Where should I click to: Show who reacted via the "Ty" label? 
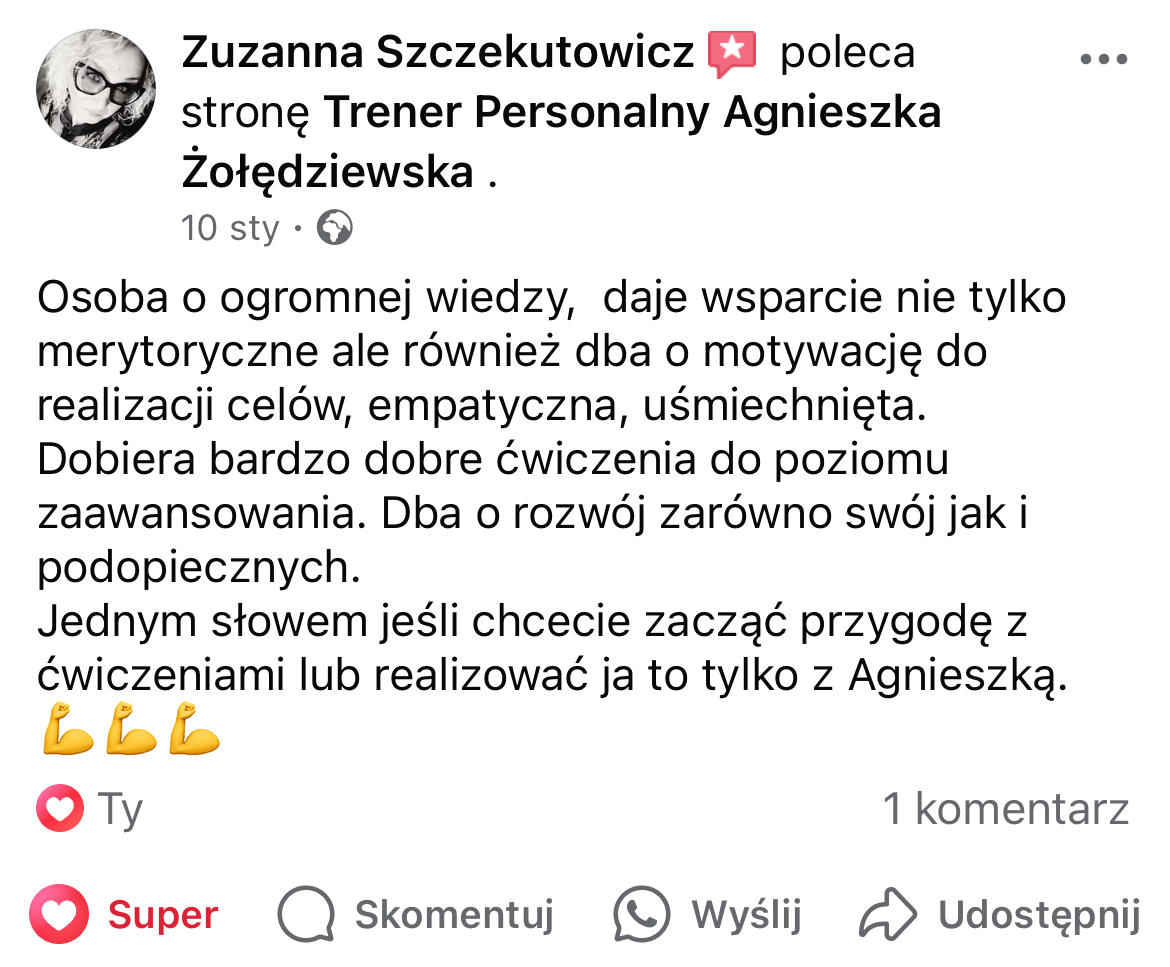tap(121, 809)
